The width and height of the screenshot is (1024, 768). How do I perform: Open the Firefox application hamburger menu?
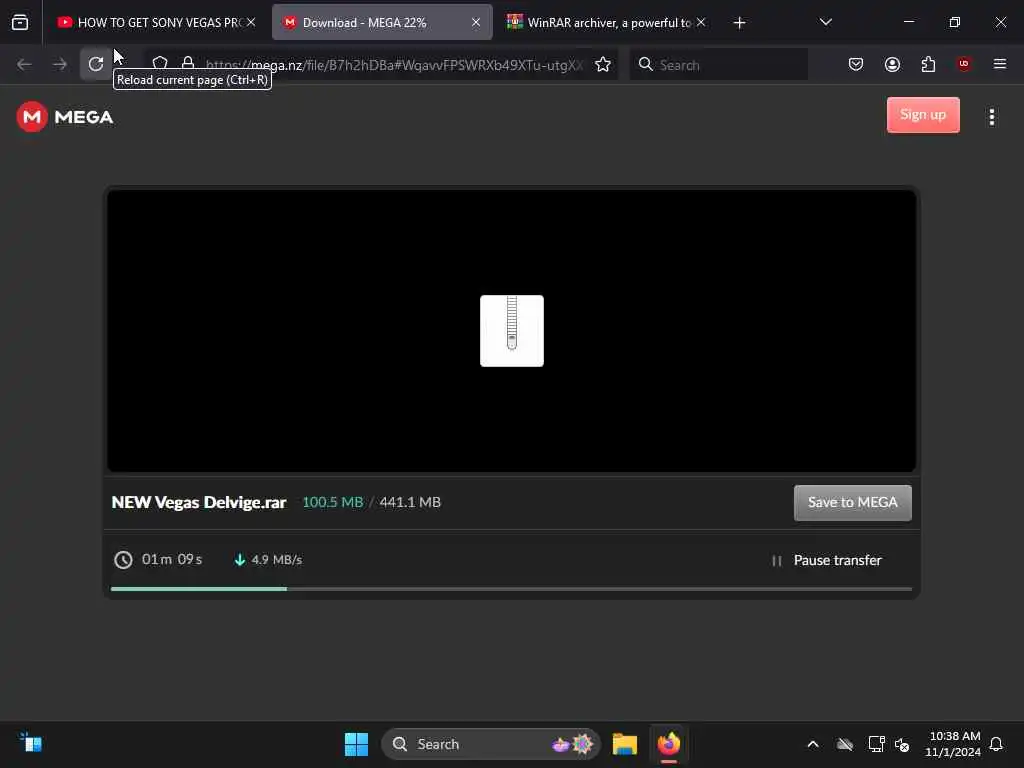point(1000,64)
